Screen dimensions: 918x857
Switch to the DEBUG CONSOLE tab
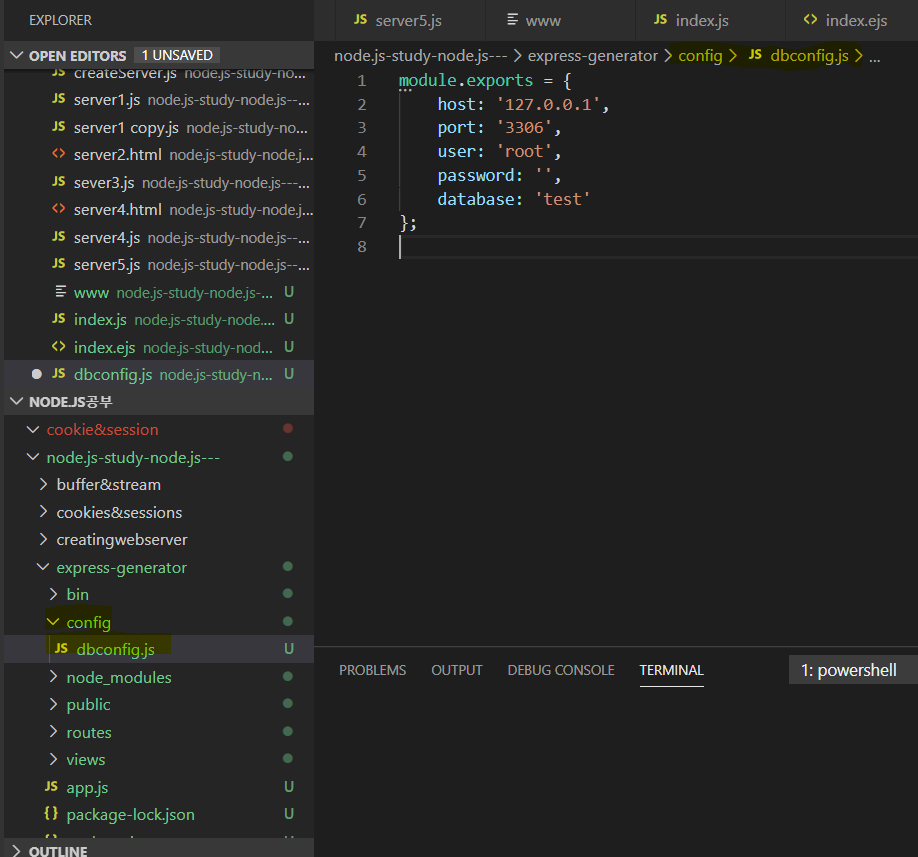[560, 670]
